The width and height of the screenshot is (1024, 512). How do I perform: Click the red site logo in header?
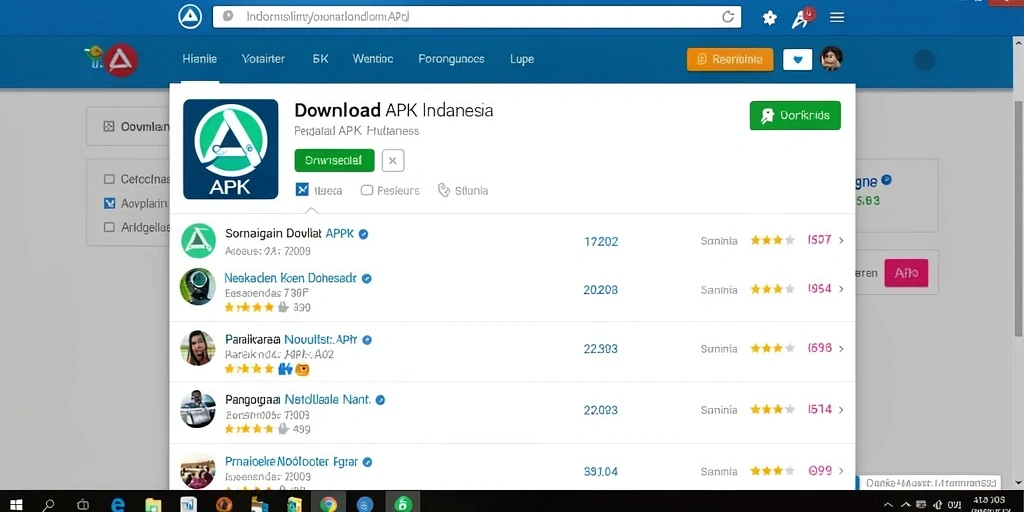[x=120, y=61]
